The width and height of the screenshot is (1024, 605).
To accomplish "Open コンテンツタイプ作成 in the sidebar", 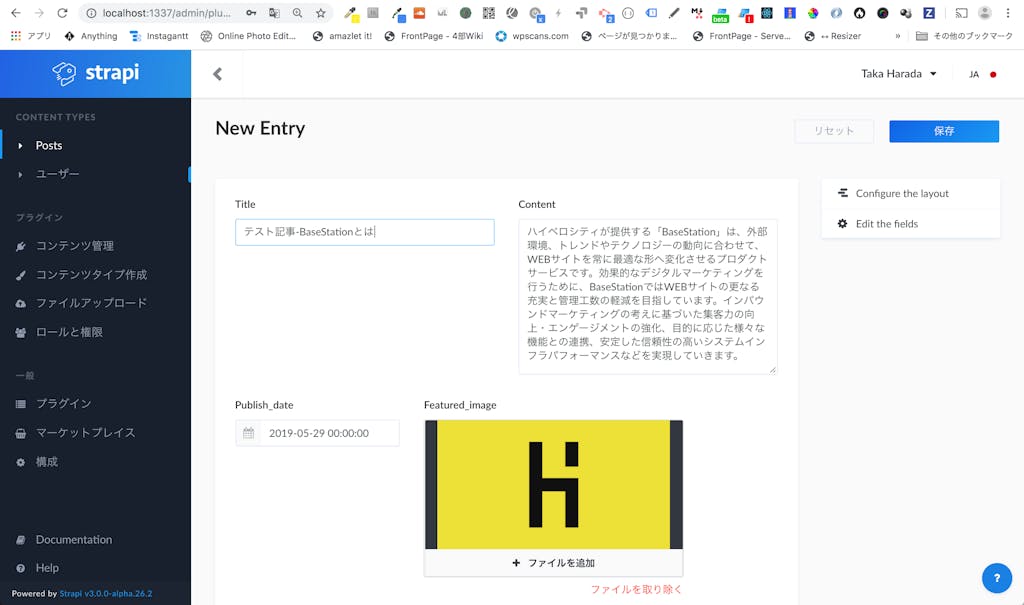I will (x=91, y=274).
